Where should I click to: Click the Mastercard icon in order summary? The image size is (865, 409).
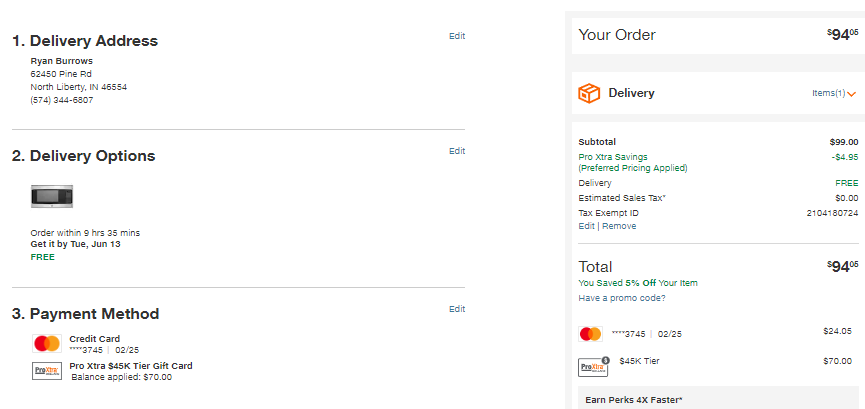click(x=590, y=334)
